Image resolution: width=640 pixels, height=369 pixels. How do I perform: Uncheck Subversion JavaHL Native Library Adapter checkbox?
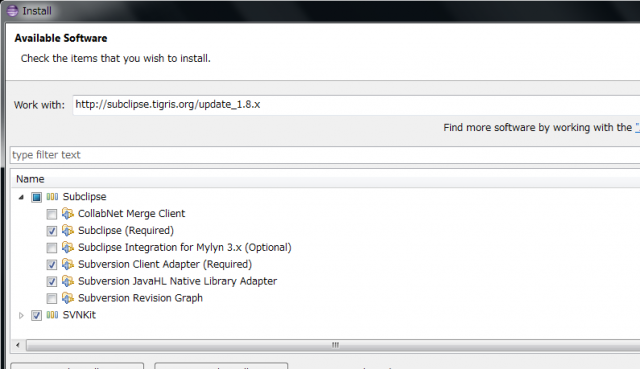[52, 282]
